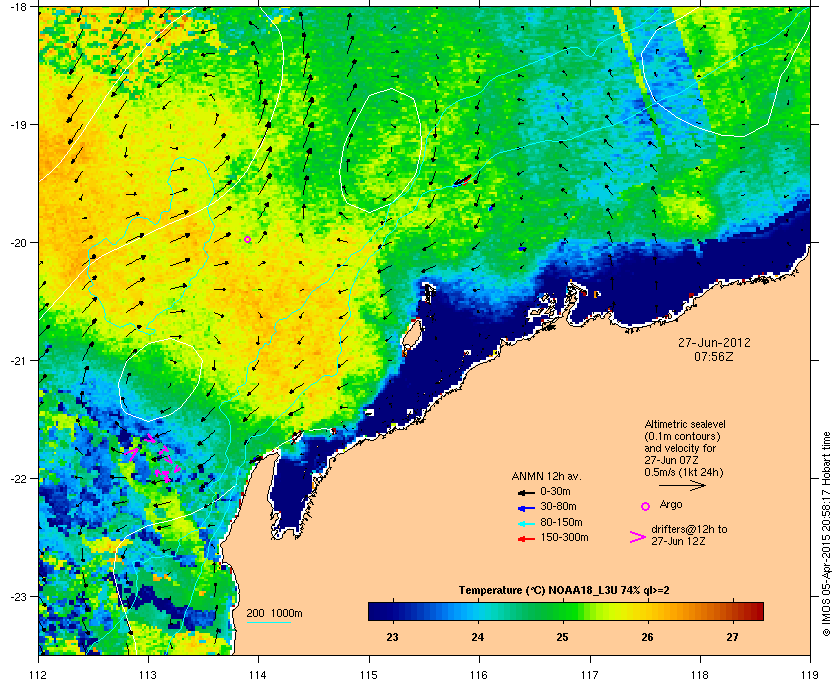Viewport: 840px width, 680px height.
Task: Click the latitude axis label -22
Action: [18, 478]
